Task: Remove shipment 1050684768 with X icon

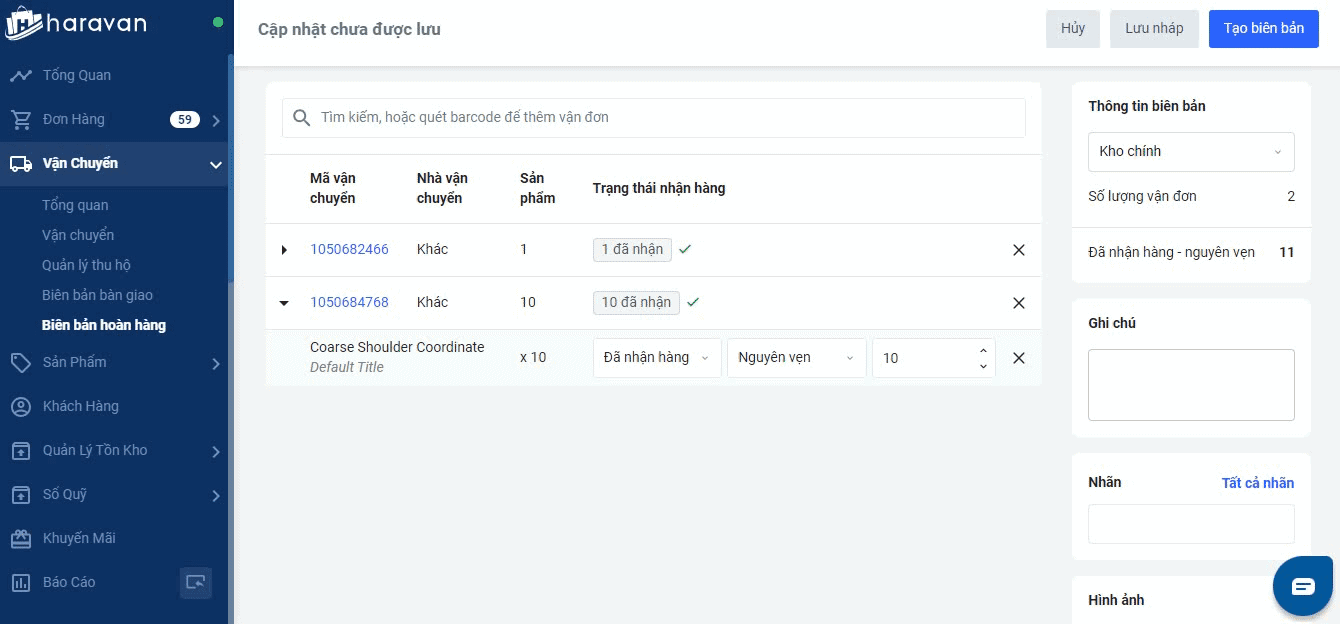Action: (x=1018, y=303)
